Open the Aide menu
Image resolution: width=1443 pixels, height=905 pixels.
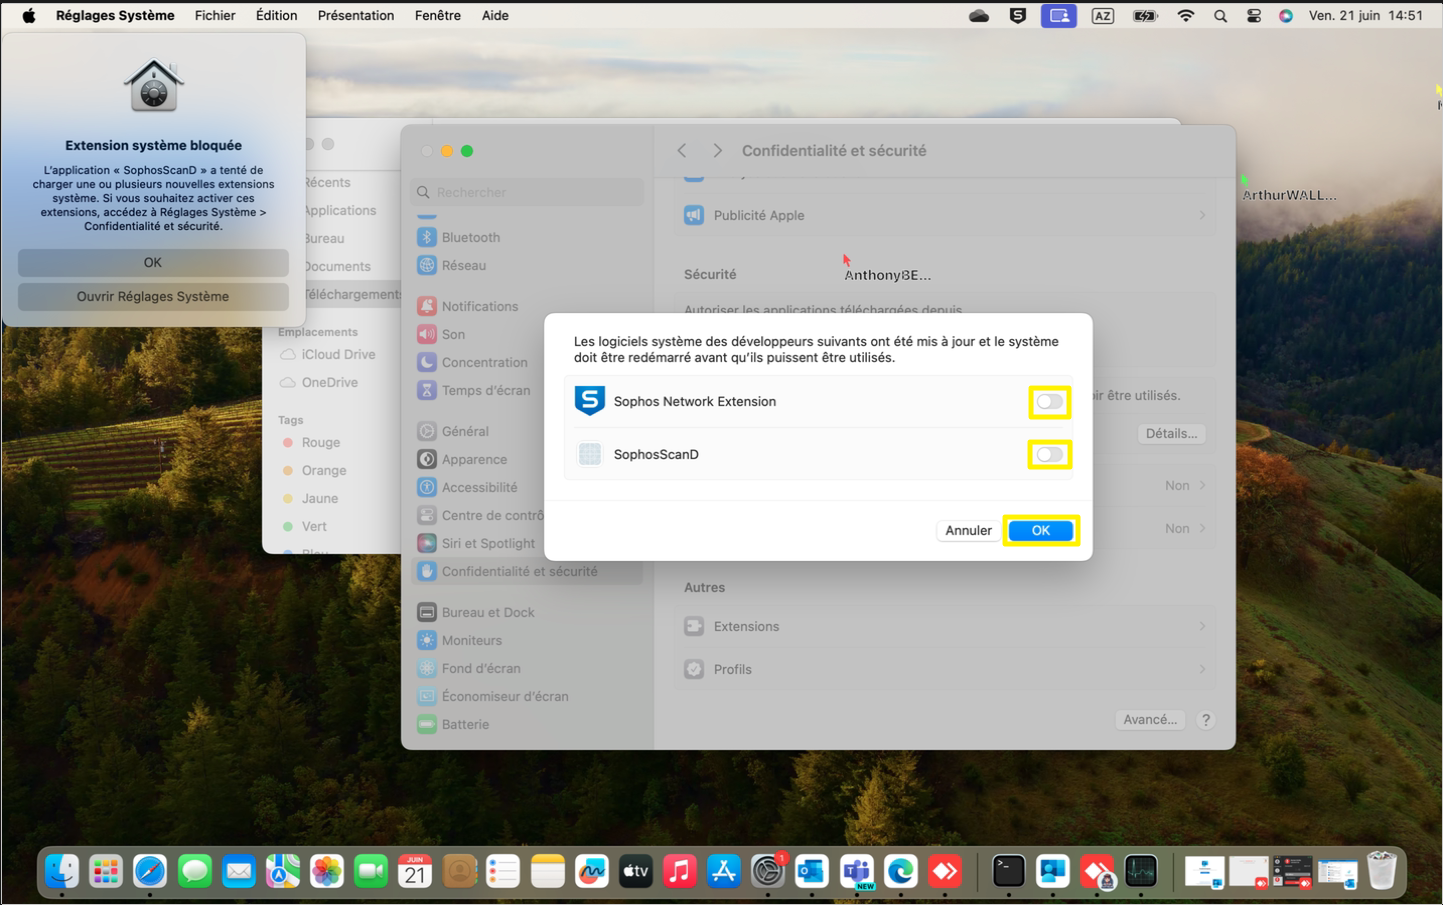click(x=495, y=15)
